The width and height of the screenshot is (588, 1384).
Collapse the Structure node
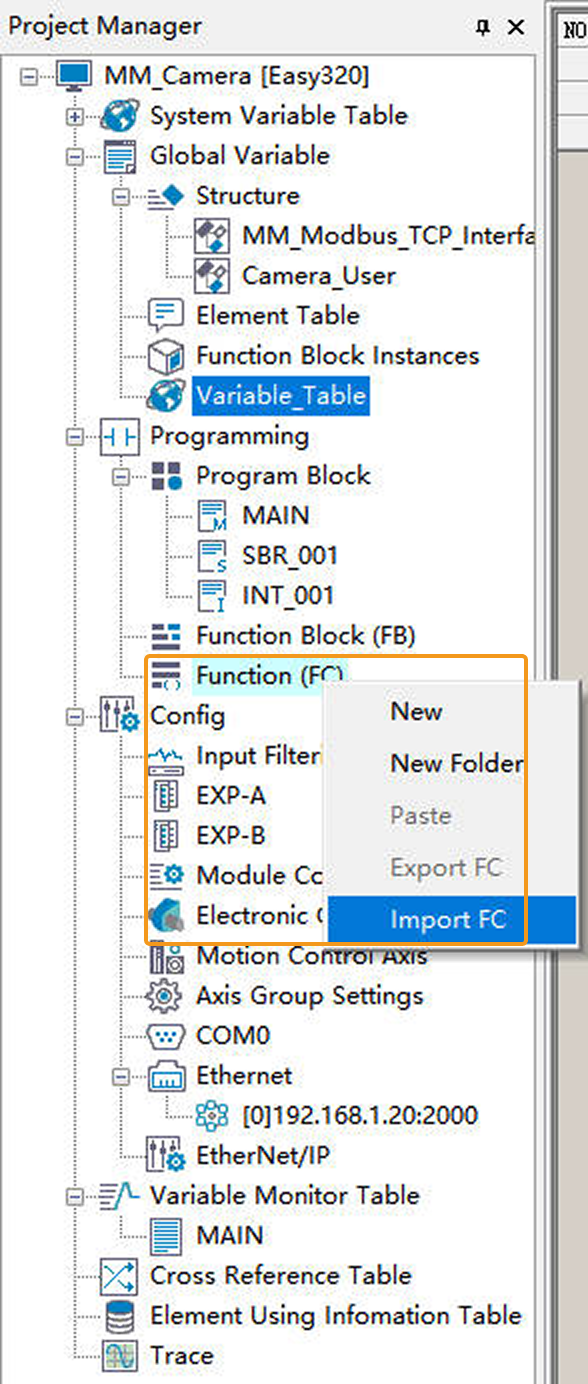(x=121, y=196)
